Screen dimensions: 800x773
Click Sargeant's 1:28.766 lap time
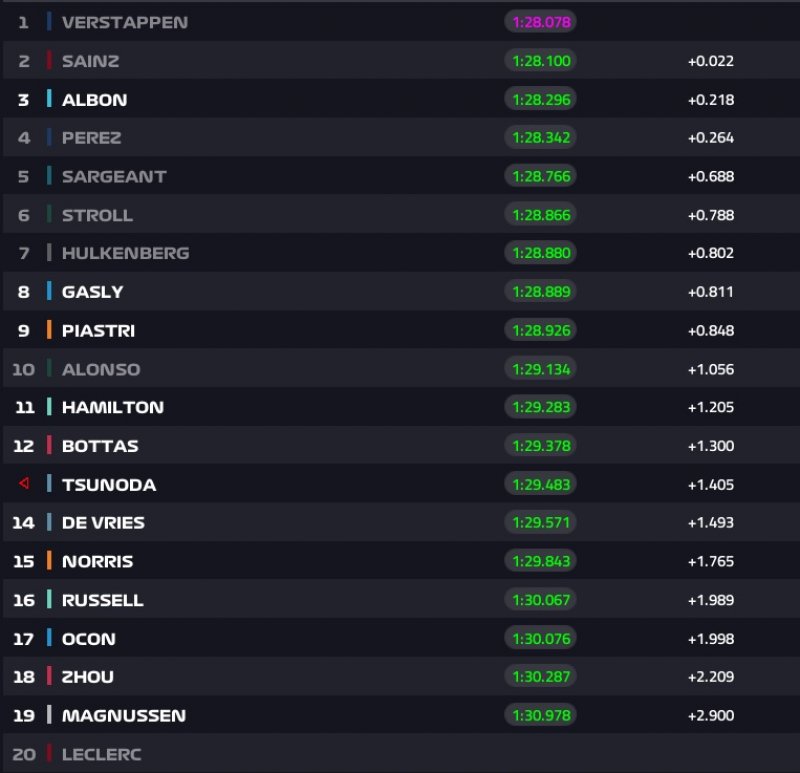540,176
